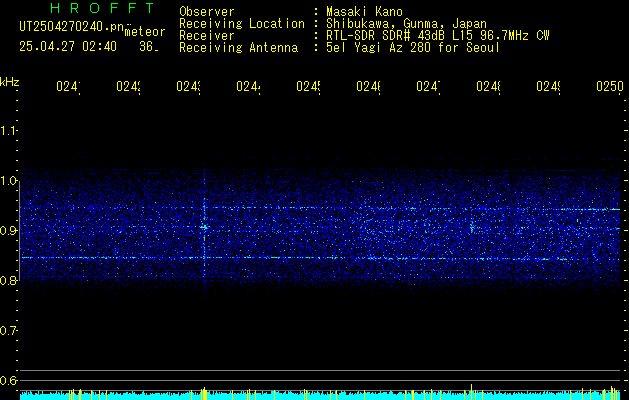
Task: Click the 0244 time marker
Action: click(248, 87)
